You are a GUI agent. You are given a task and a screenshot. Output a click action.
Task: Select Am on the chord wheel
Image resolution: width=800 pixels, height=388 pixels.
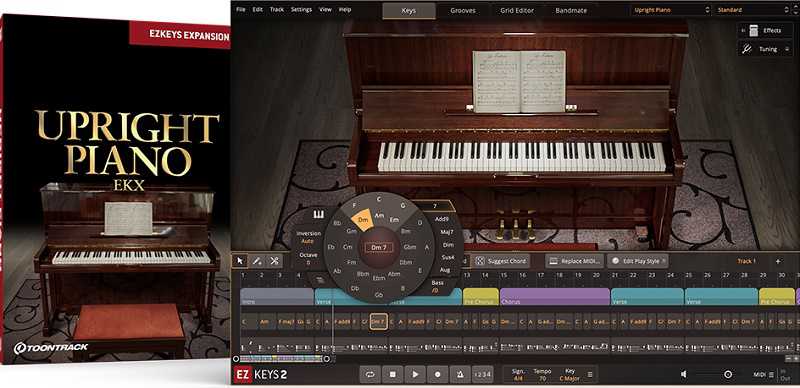380,215
